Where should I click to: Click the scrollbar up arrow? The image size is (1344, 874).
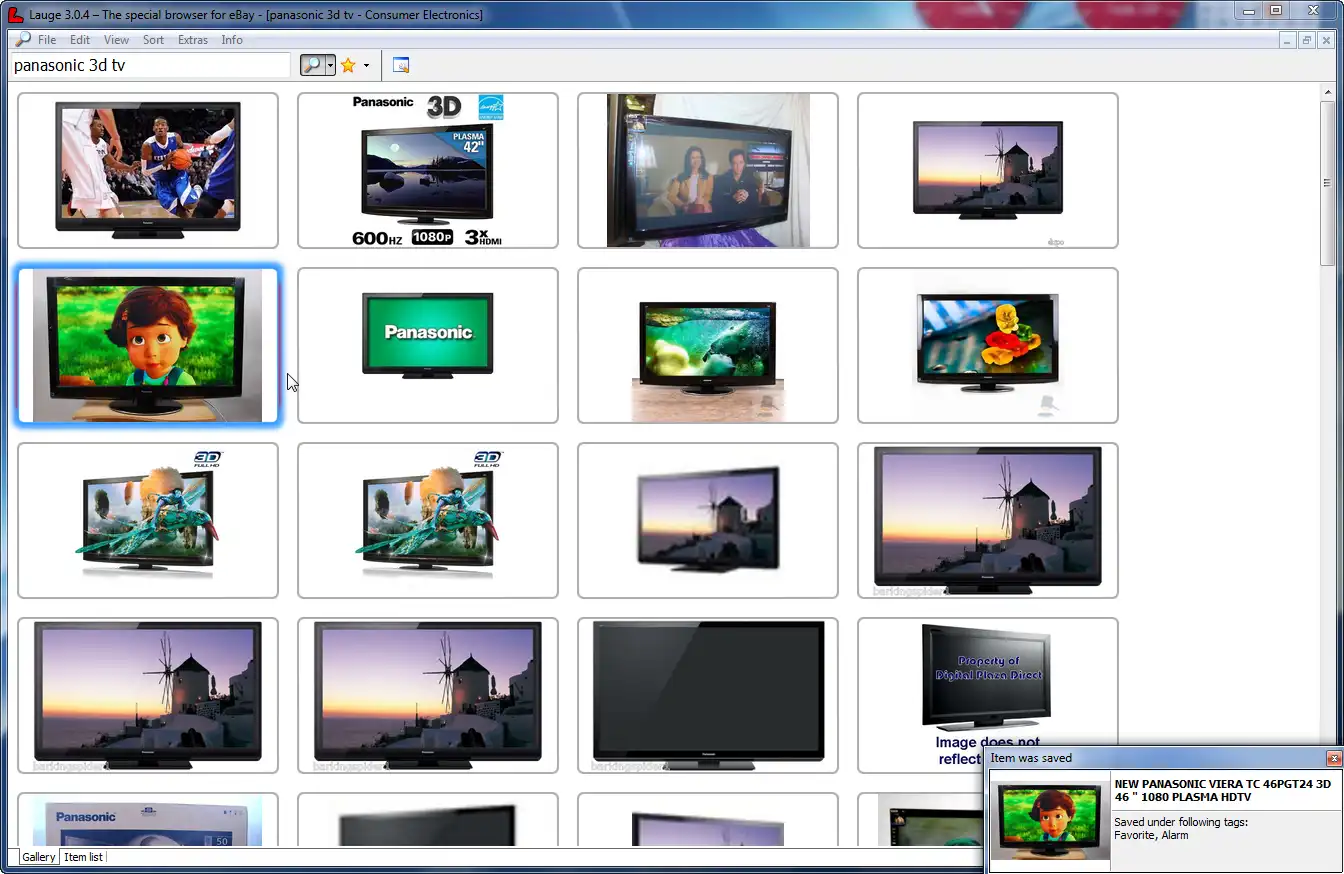click(1327, 91)
